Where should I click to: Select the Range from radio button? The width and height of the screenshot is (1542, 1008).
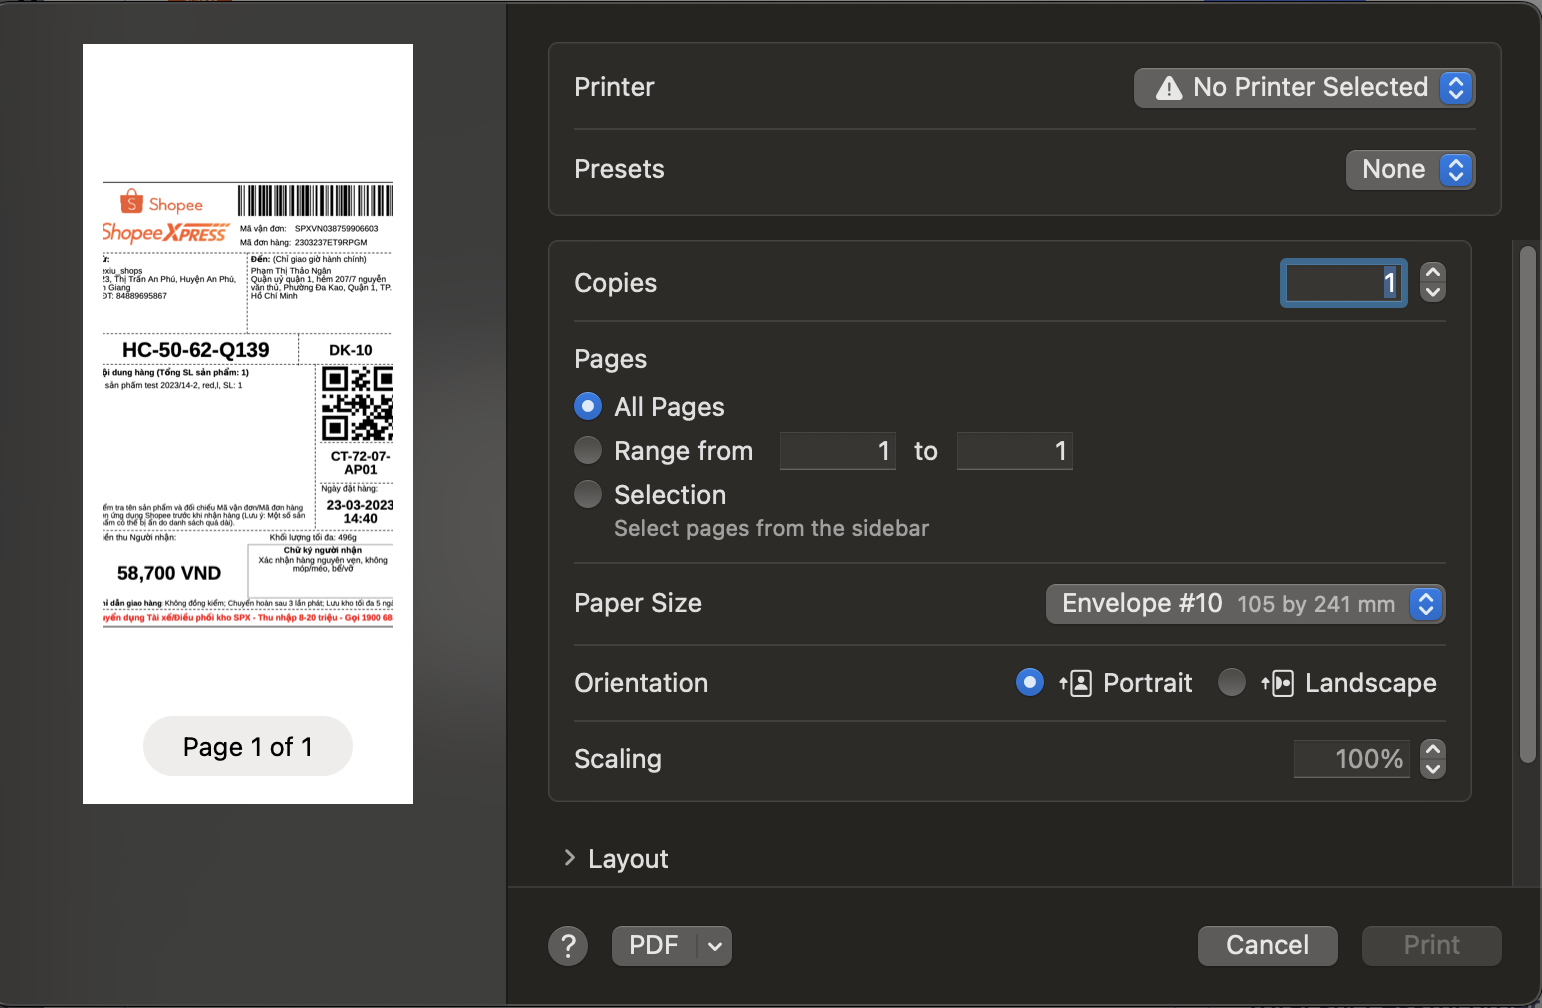(588, 451)
